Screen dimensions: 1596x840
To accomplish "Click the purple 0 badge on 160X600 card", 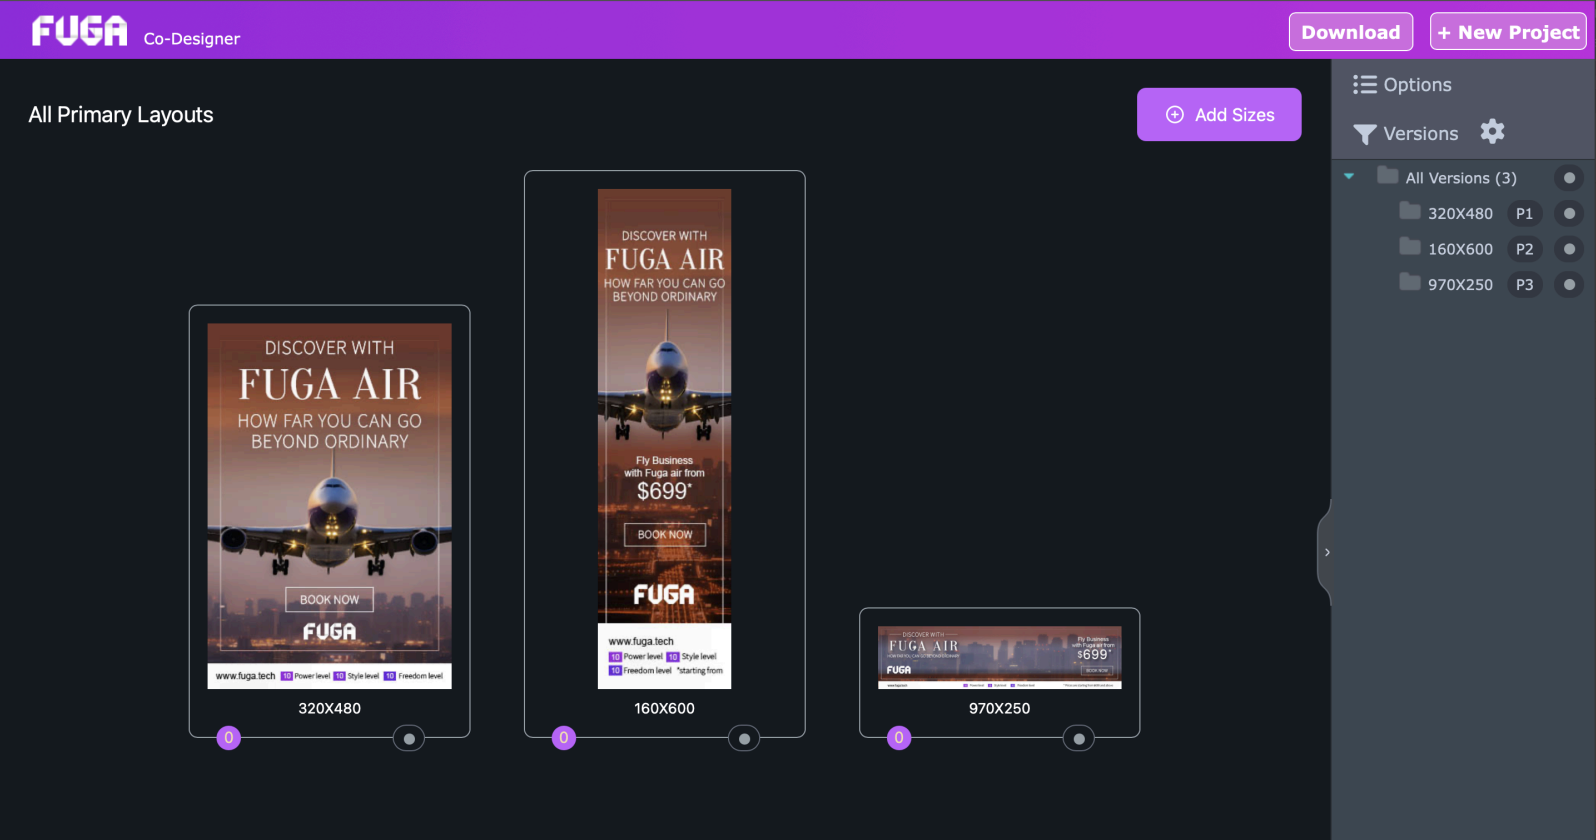I will [x=564, y=738].
